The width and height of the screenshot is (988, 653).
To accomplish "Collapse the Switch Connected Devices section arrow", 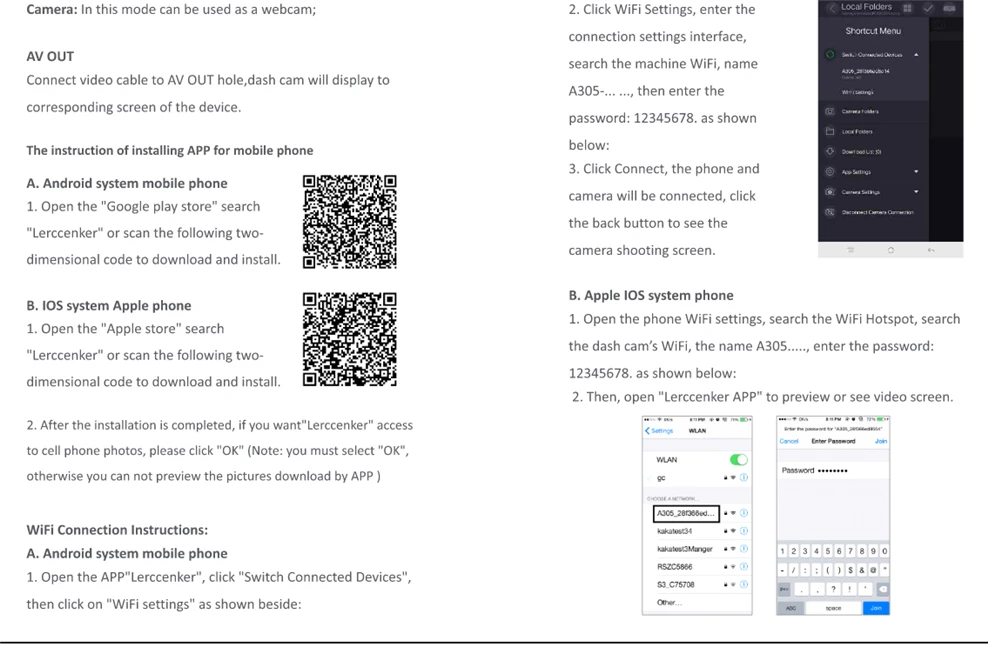I will (916, 55).
